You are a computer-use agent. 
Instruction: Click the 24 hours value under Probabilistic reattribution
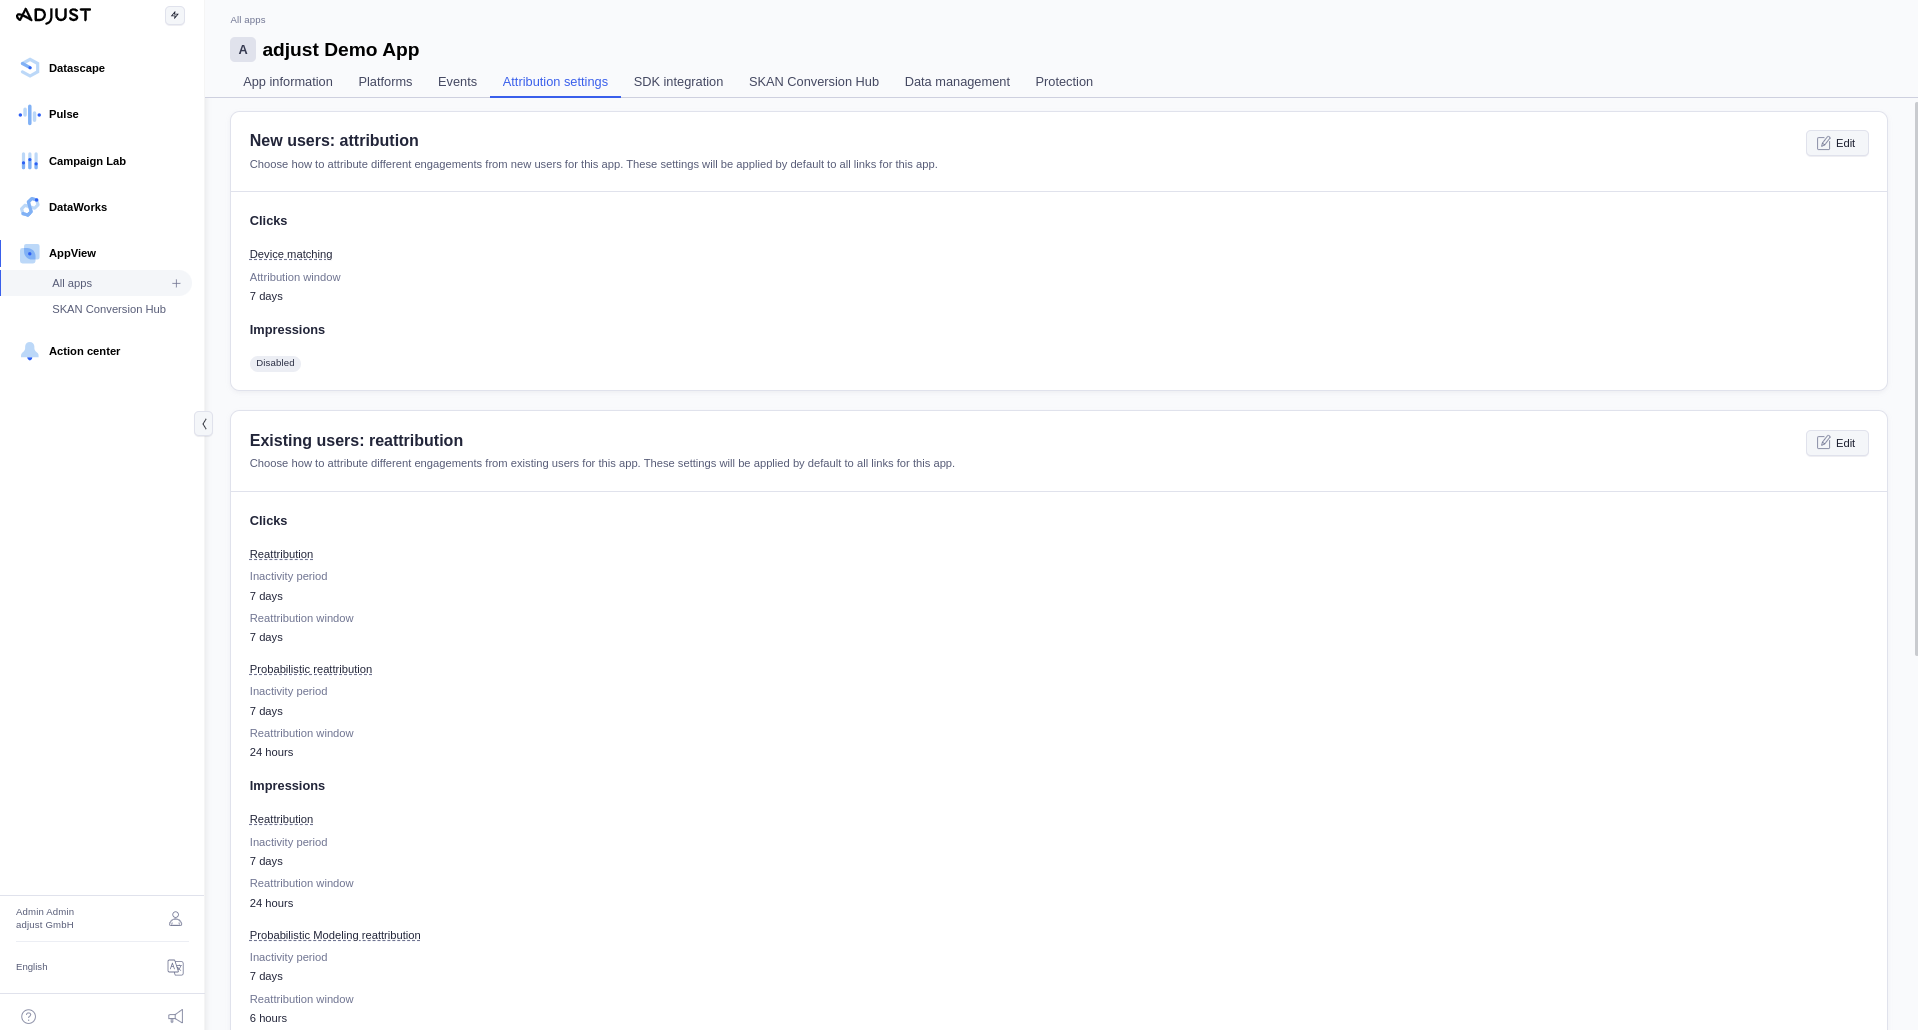pos(271,752)
